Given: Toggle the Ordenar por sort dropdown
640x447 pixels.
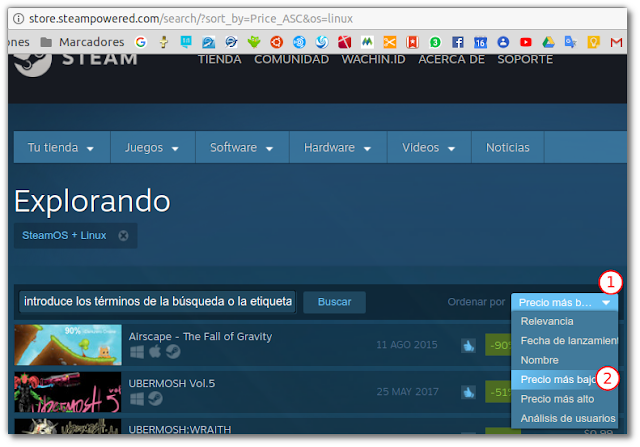Looking at the screenshot, I should (564, 302).
